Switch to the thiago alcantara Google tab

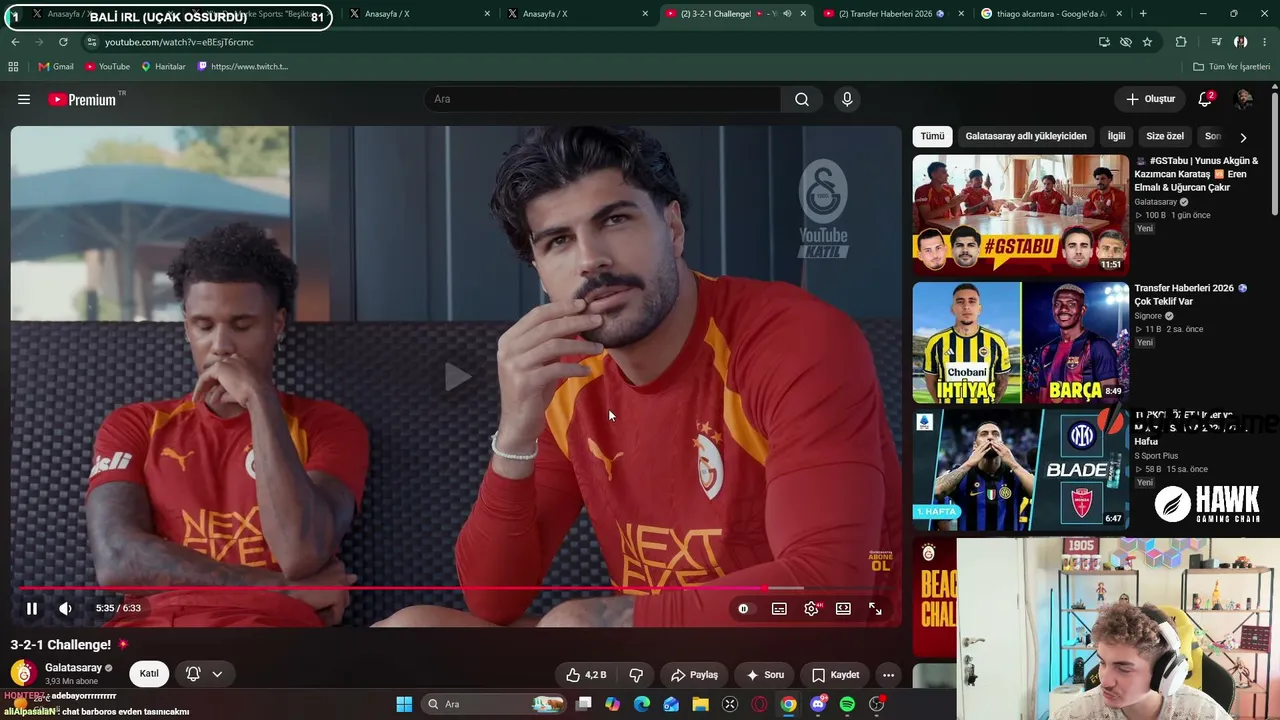(x=1049, y=14)
